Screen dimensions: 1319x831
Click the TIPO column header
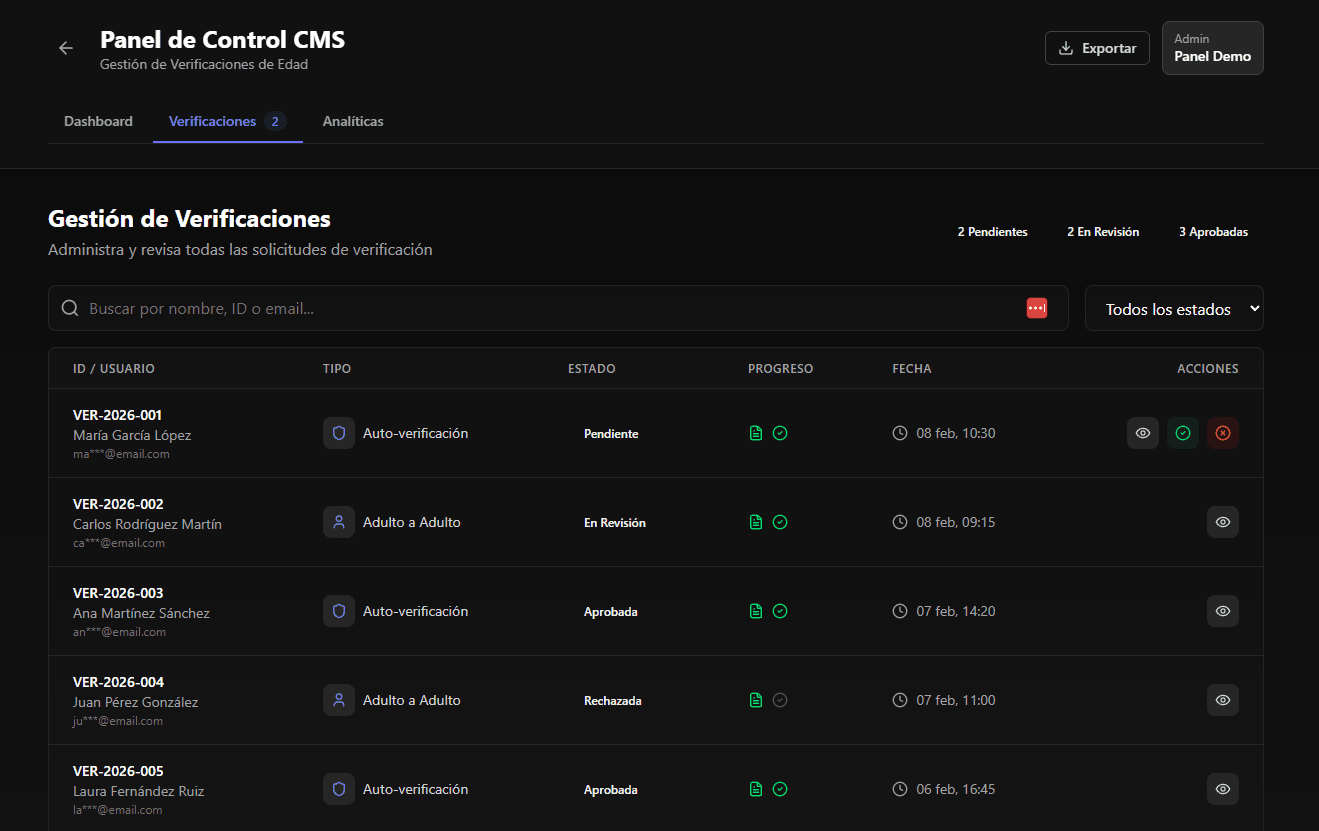[337, 369]
